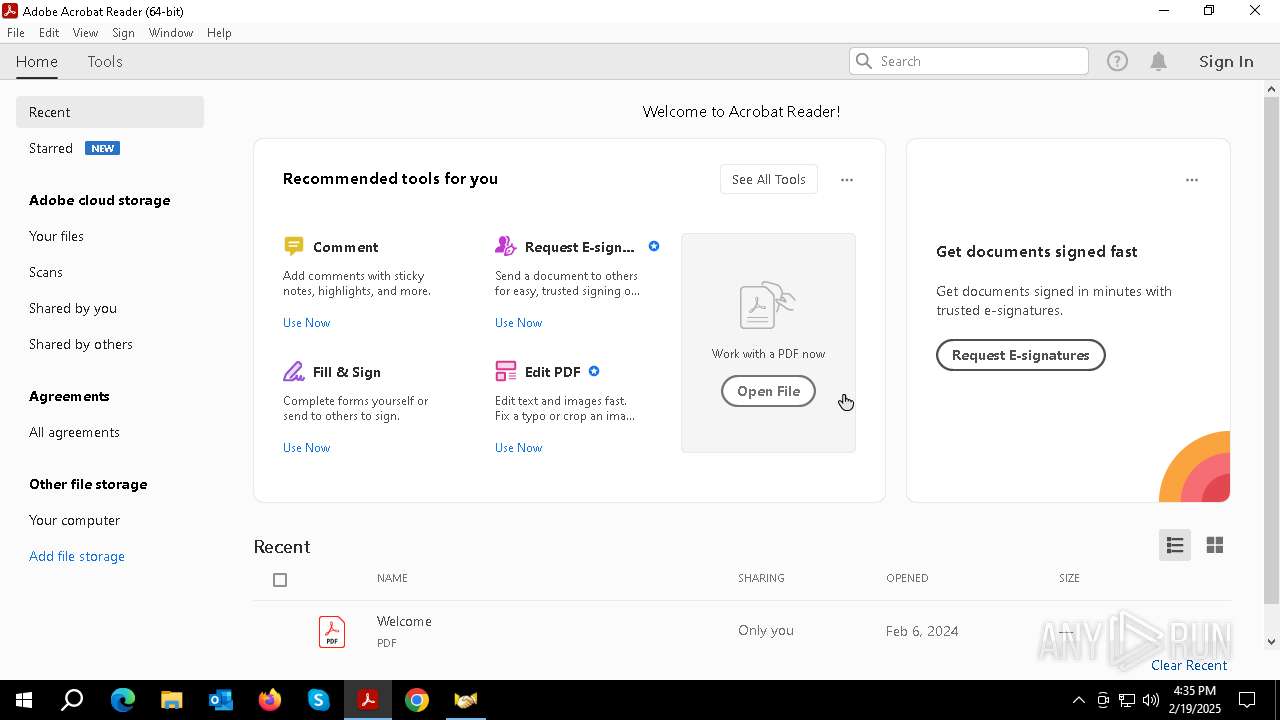Click the search magnifier icon
The height and width of the screenshot is (720, 1280).
pyautogui.click(x=865, y=61)
